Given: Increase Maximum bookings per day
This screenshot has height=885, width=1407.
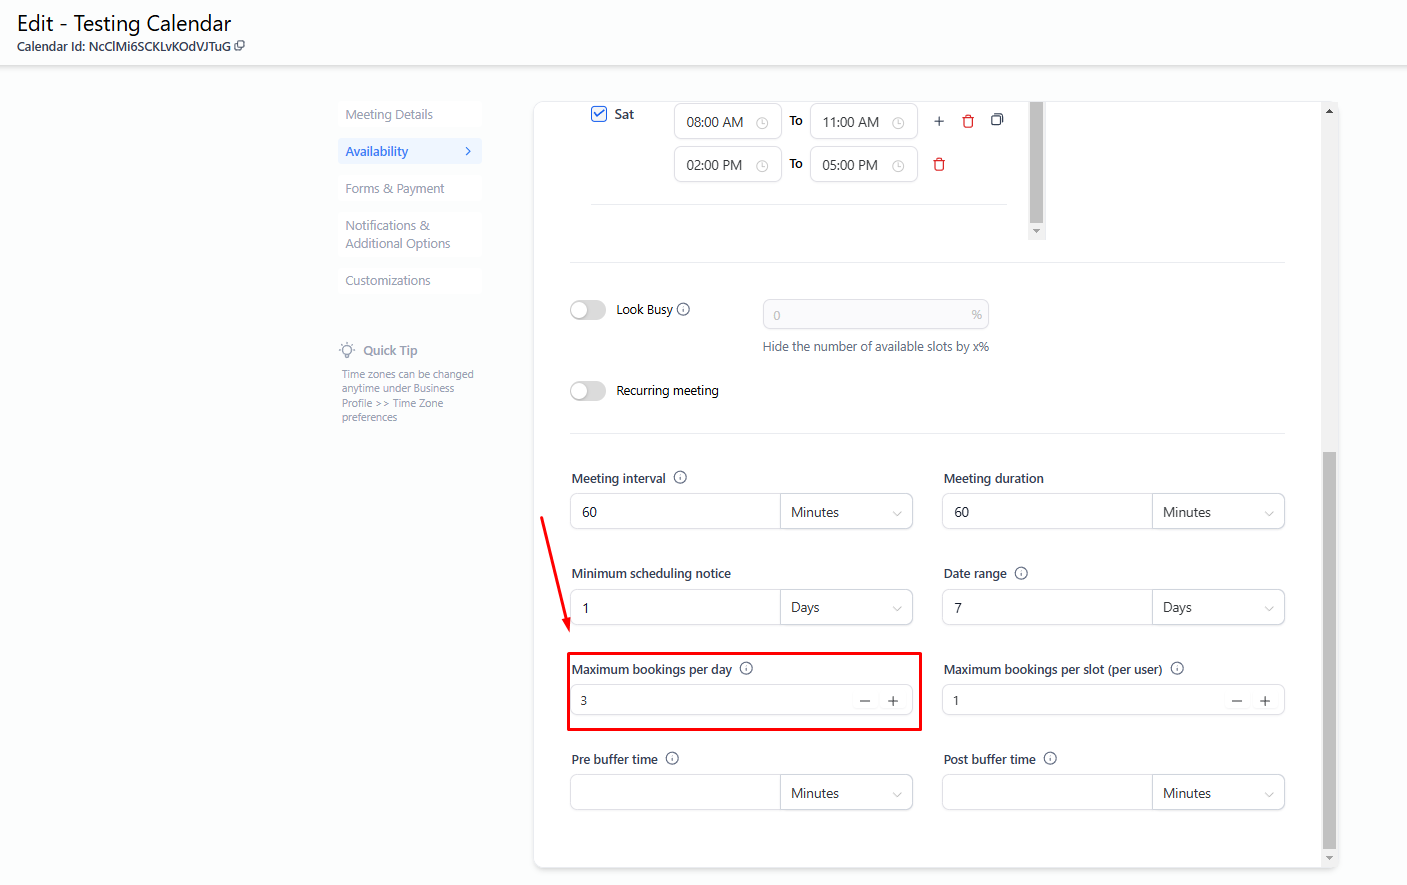Looking at the screenshot, I should coord(893,701).
